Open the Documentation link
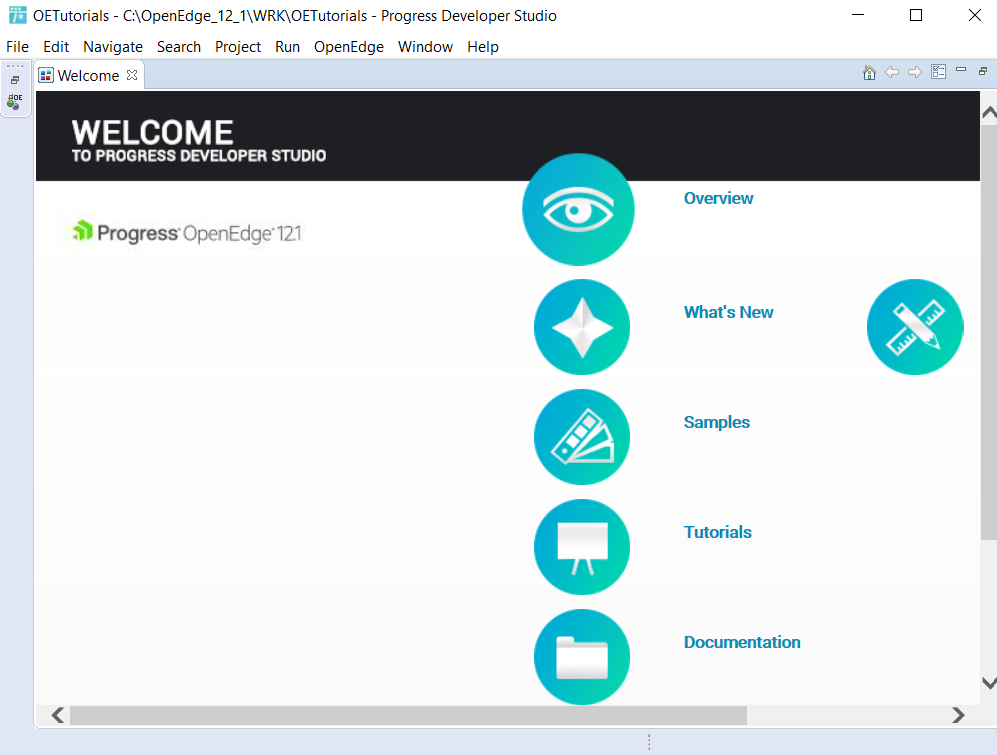The height and width of the screenshot is (755, 997). pos(742,642)
